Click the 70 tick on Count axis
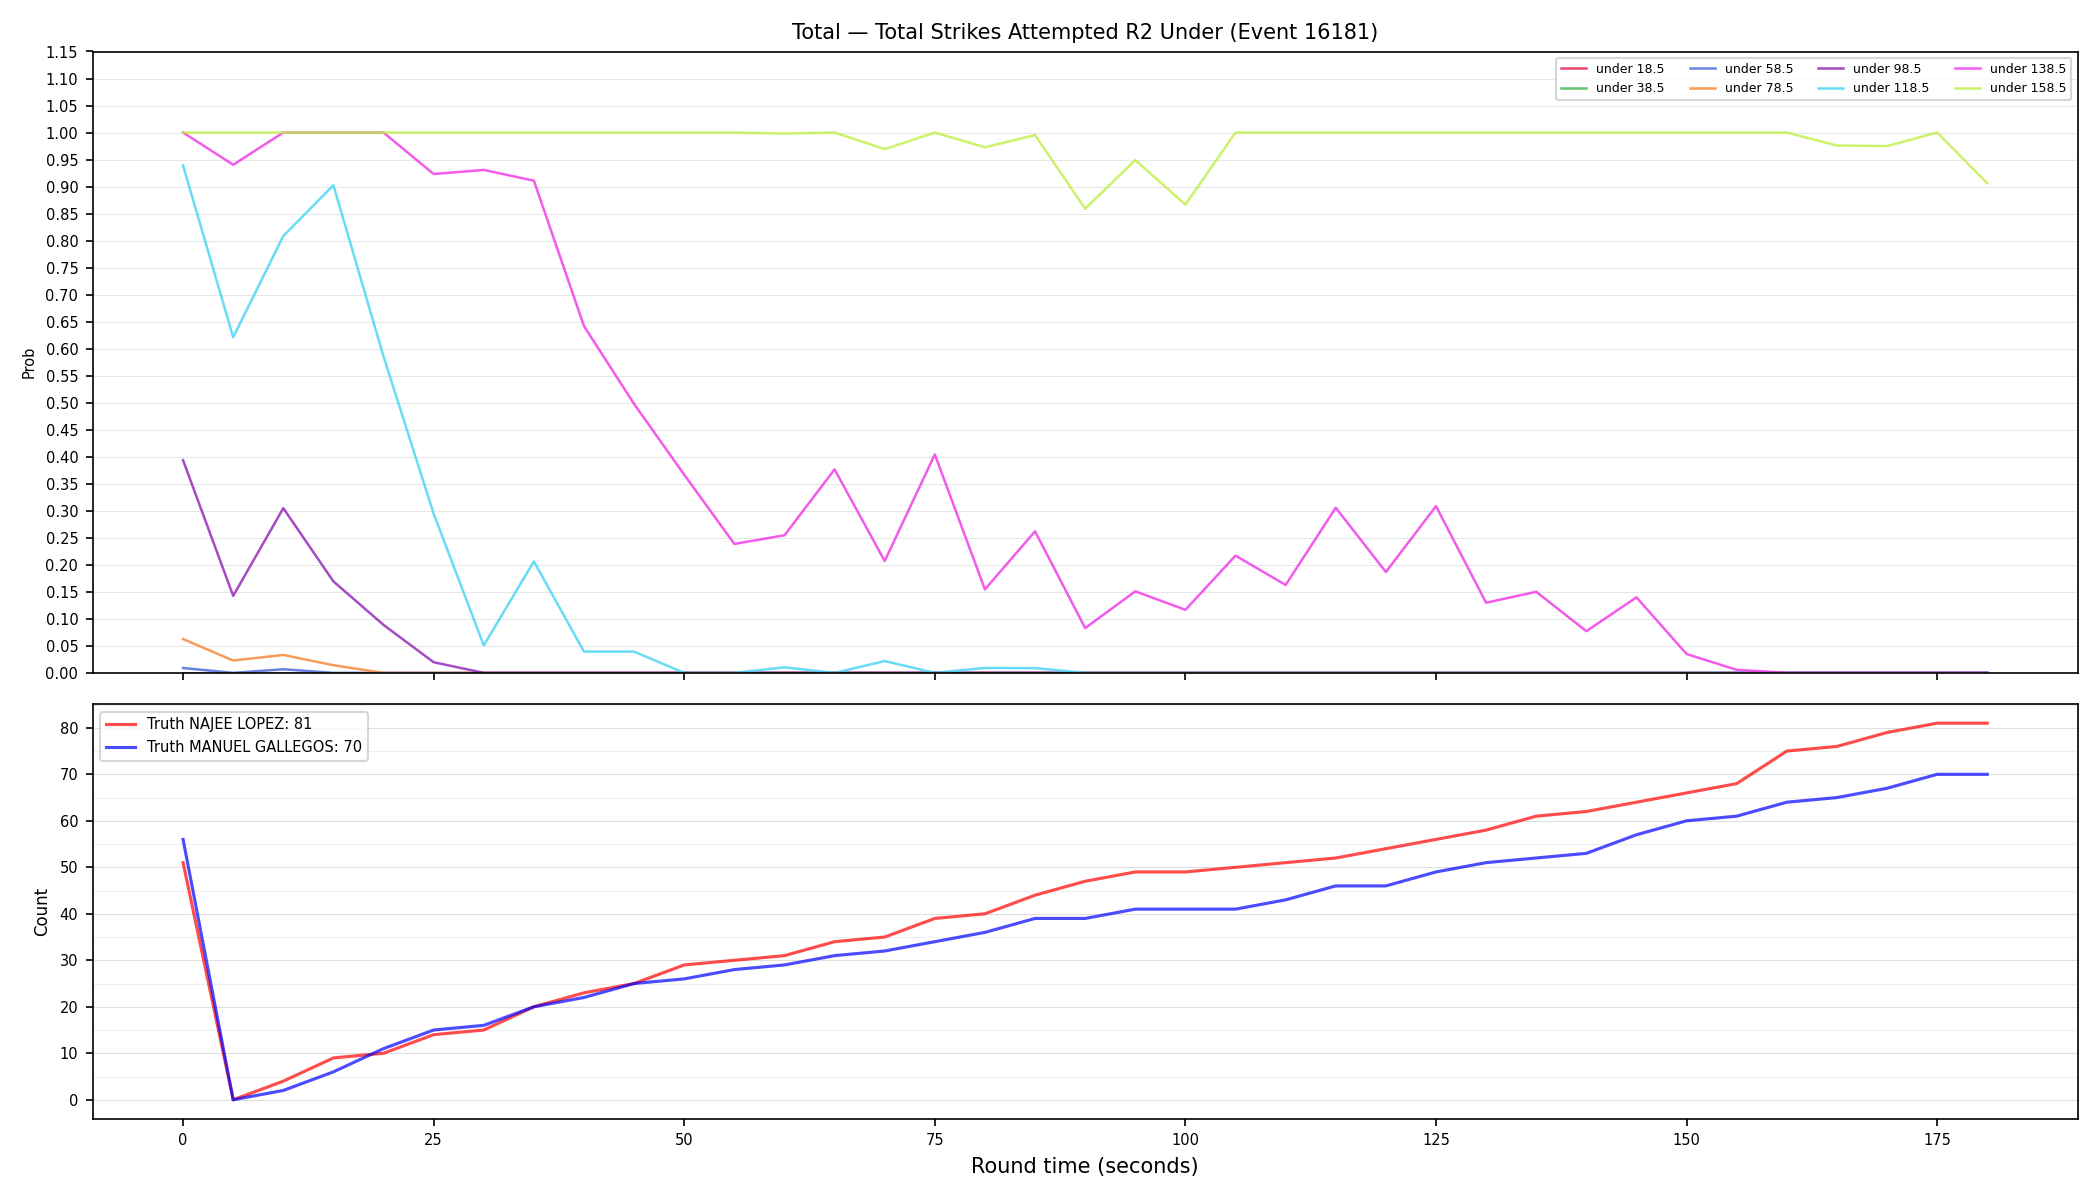Screen dimensions: 2100x1200 click(69, 774)
